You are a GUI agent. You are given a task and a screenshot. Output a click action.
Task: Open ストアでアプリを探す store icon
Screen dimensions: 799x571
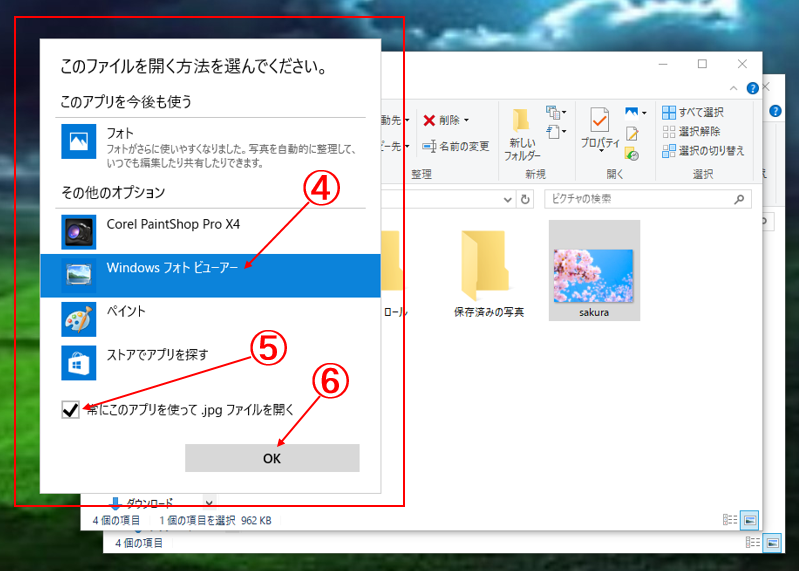pos(78,363)
